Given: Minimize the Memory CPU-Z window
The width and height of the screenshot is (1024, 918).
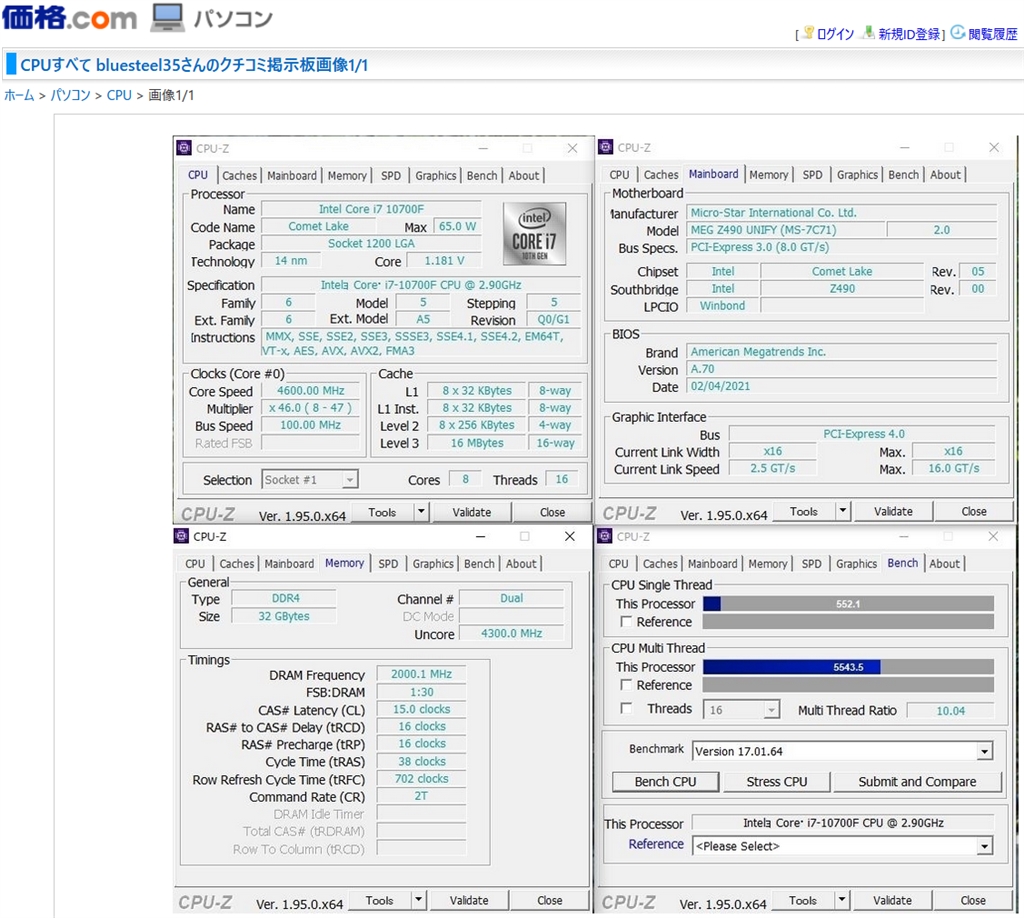Looking at the screenshot, I should point(481,537).
